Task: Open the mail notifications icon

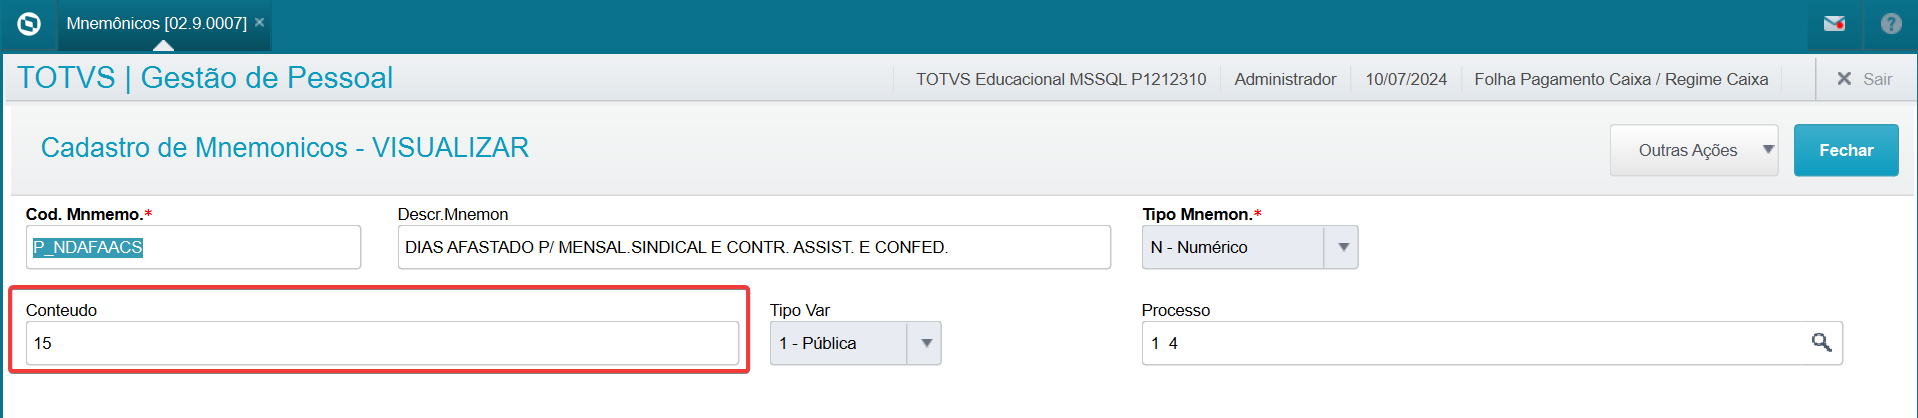Action: (x=1834, y=24)
